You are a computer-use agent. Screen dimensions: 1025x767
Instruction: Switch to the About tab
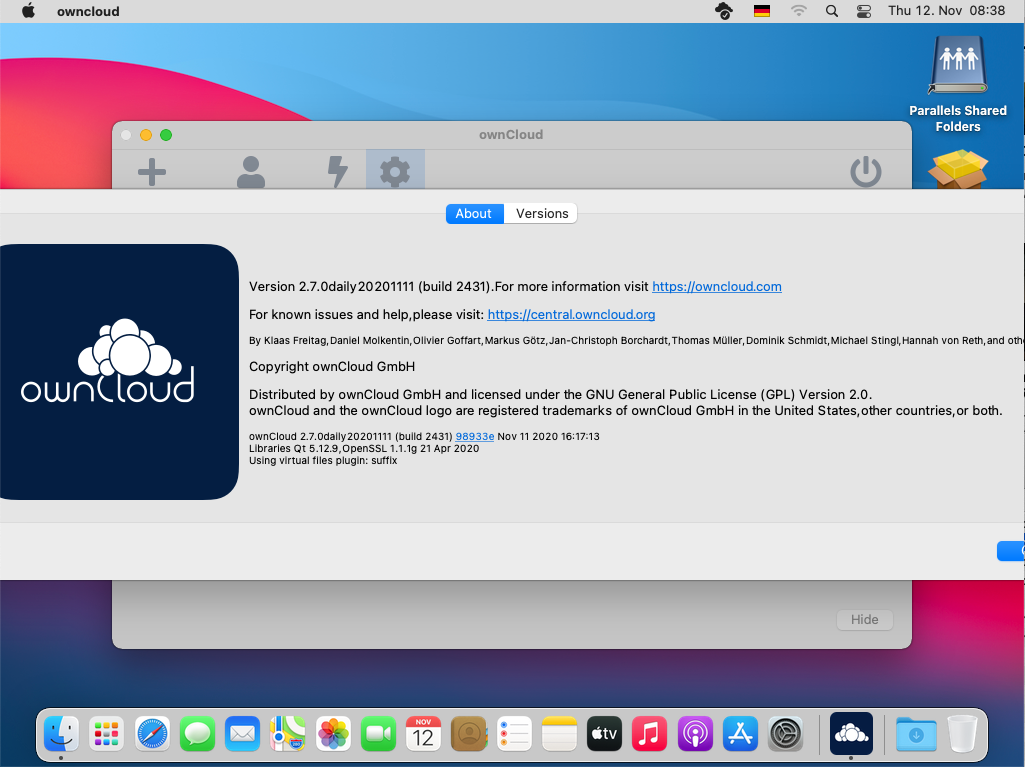[x=475, y=214]
